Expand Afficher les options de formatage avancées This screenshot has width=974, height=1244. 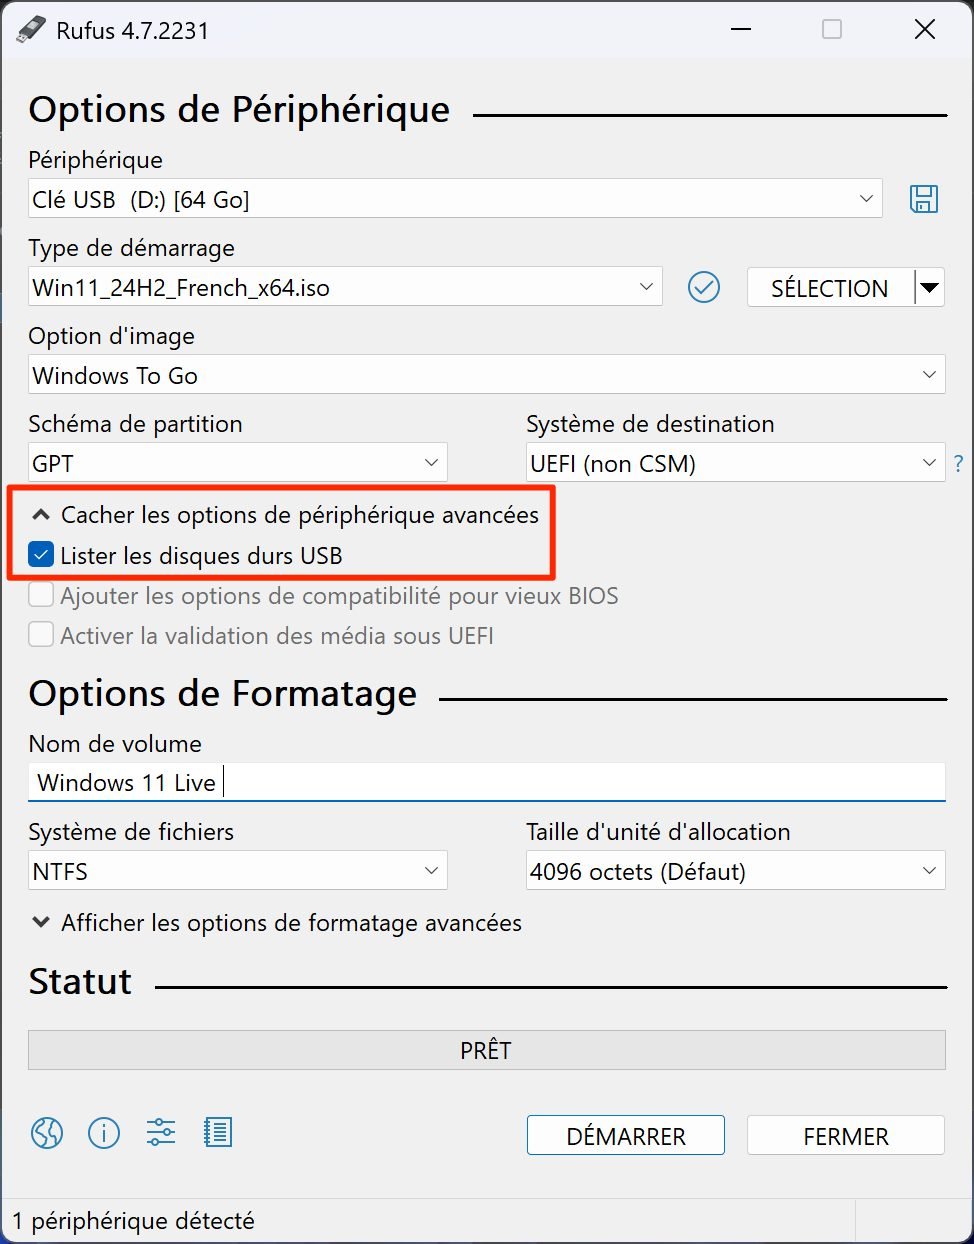(277, 923)
